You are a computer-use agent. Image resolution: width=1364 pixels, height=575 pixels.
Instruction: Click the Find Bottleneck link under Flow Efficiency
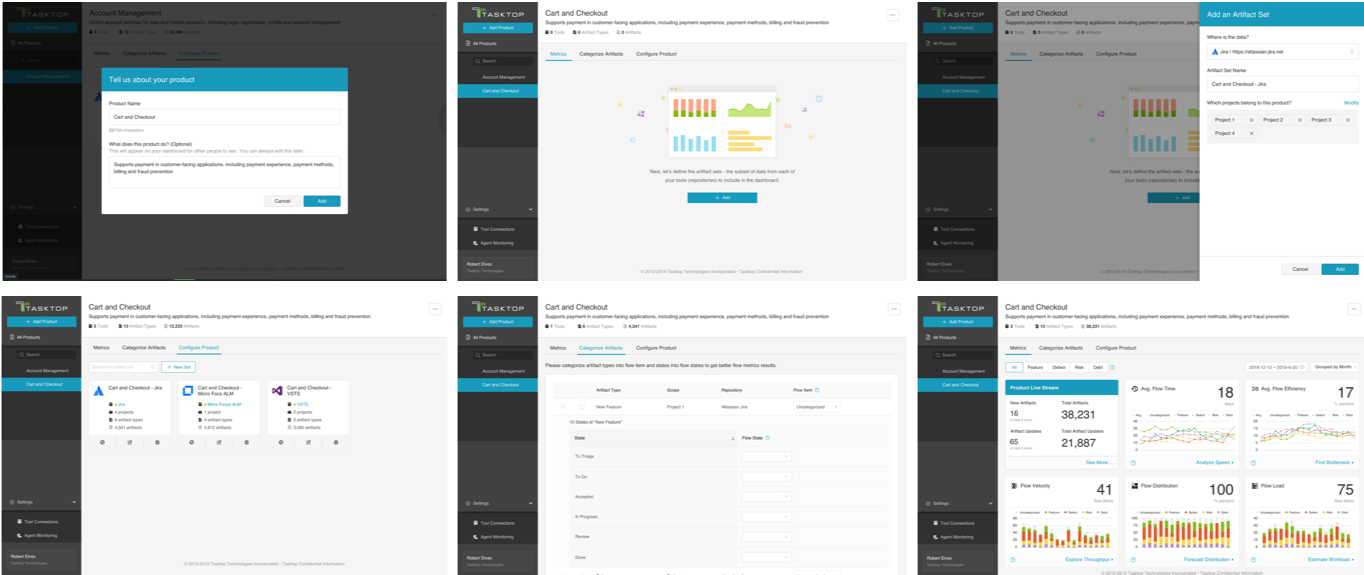(x=1335, y=463)
